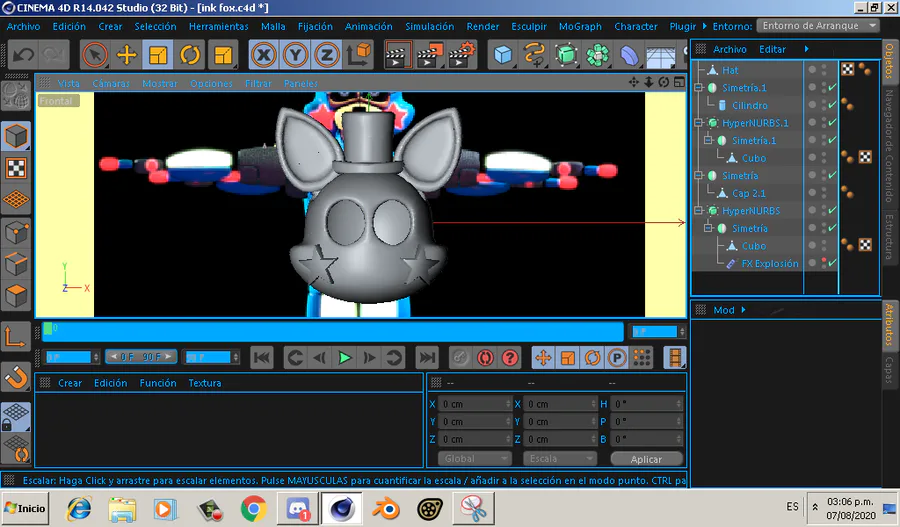Image resolution: width=900 pixels, height=527 pixels.
Task: Open the Escala dropdown in coordinates panel
Action: (560, 459)
